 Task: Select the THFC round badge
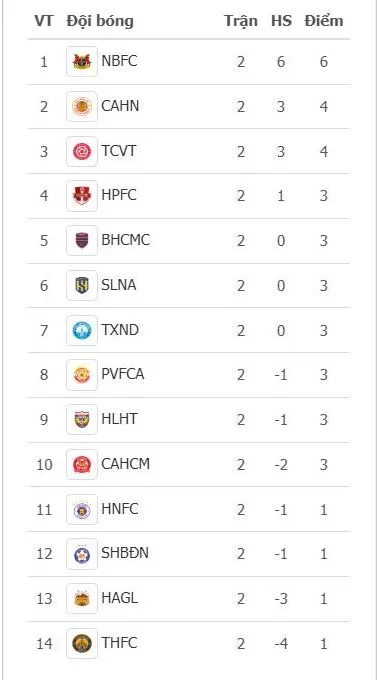[x=82, y=644]
